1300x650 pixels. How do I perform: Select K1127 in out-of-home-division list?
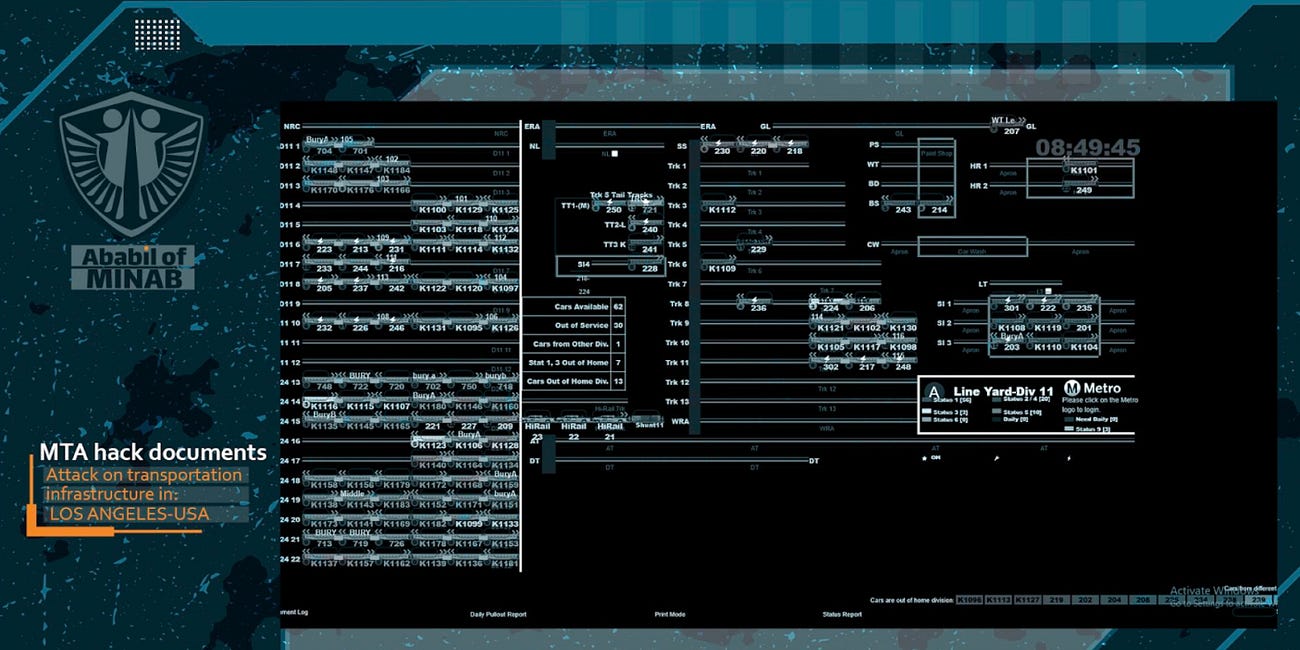(1027, 600)
